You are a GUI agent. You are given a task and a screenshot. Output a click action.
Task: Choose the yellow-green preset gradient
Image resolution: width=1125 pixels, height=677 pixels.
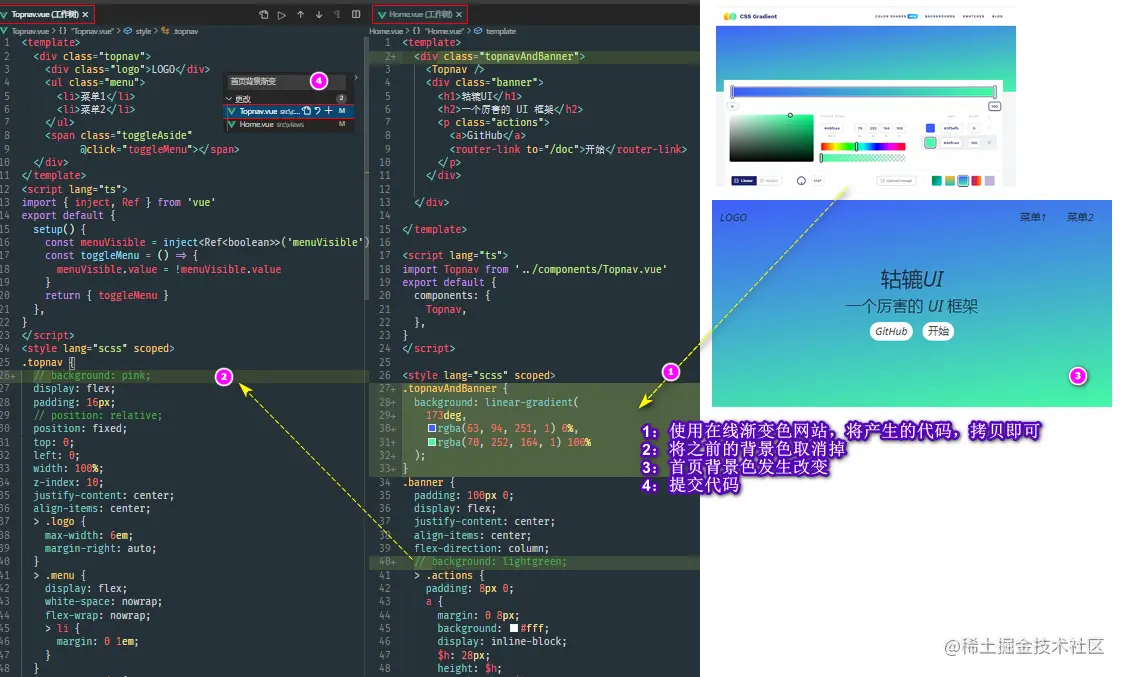(x=950, y=181)
